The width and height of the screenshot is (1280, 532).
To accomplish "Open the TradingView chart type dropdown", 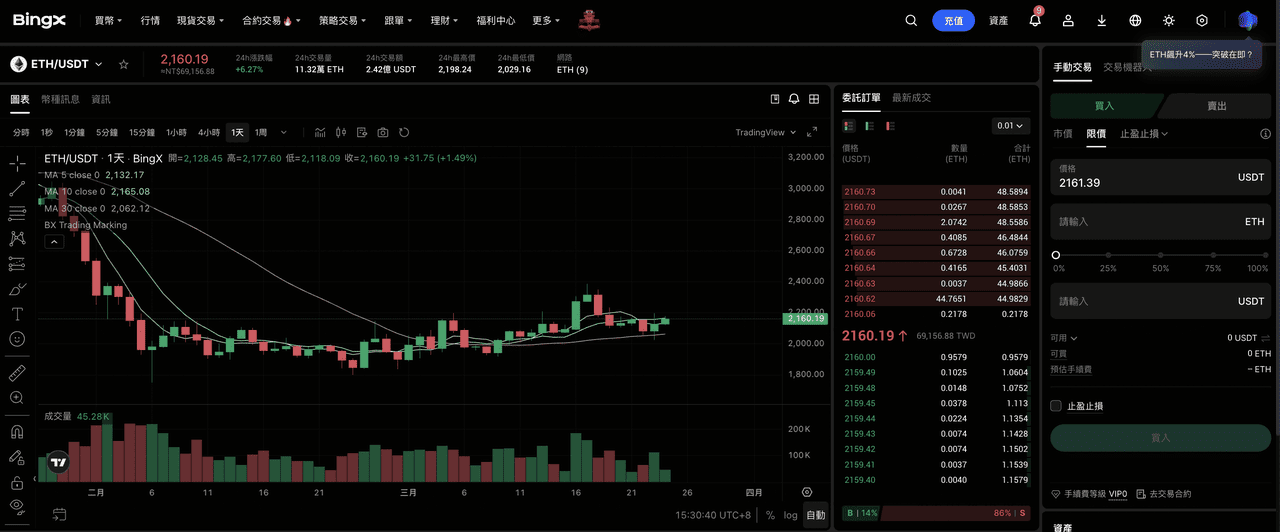I will (766, 132).
